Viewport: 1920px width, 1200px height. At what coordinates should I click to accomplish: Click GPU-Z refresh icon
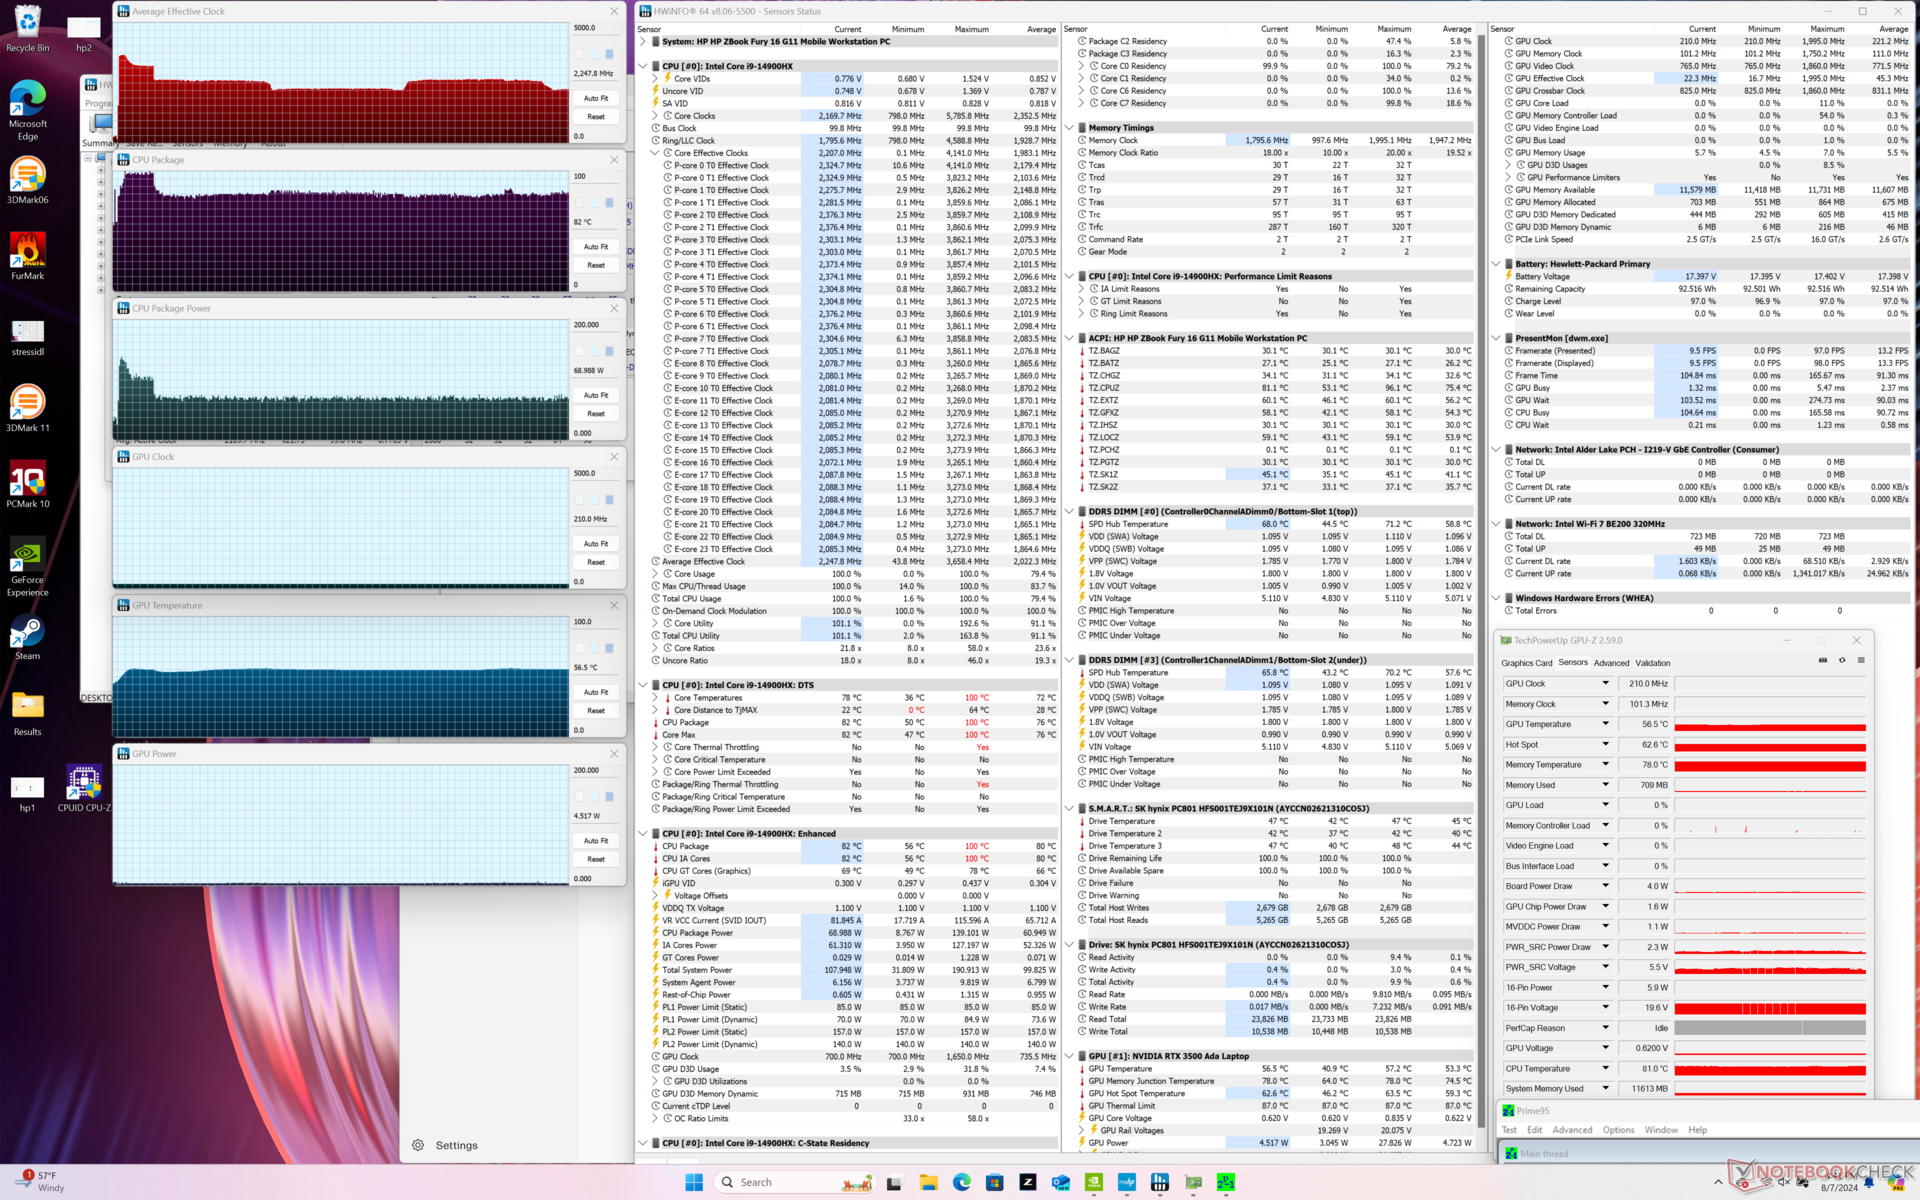pyautogui.click(x=1842, y=660)
